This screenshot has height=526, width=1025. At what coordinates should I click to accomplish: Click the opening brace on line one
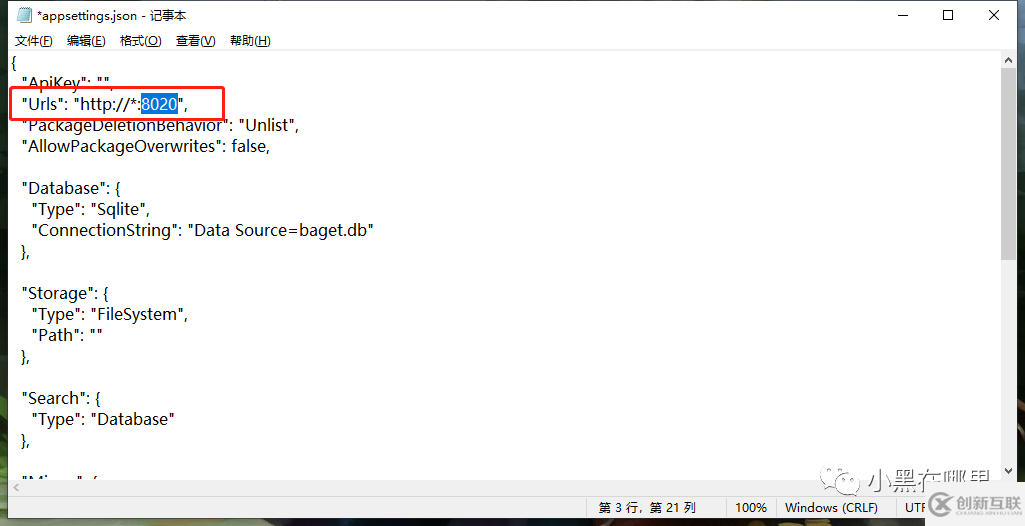(14, 63)
